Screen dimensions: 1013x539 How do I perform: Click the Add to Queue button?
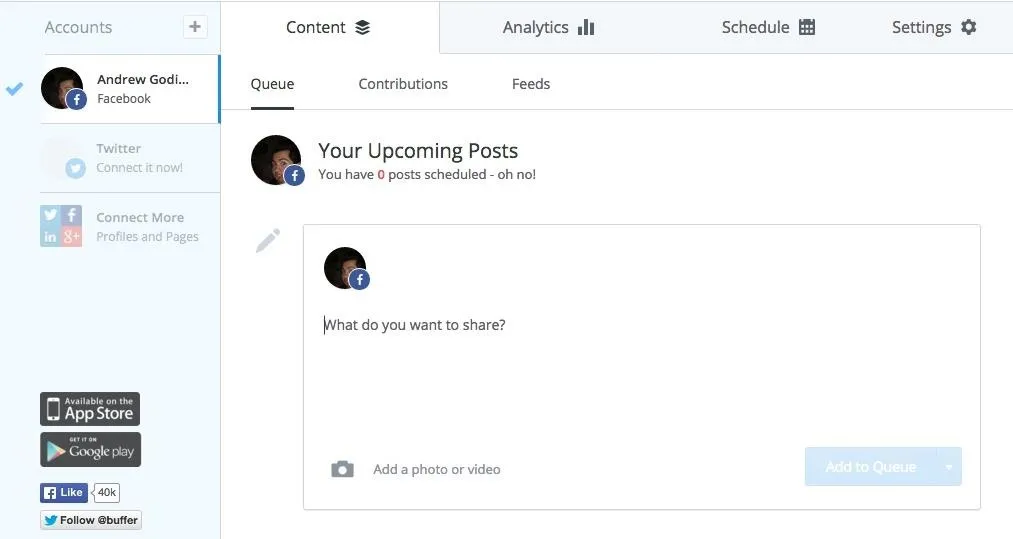click(x=871, y=467)
